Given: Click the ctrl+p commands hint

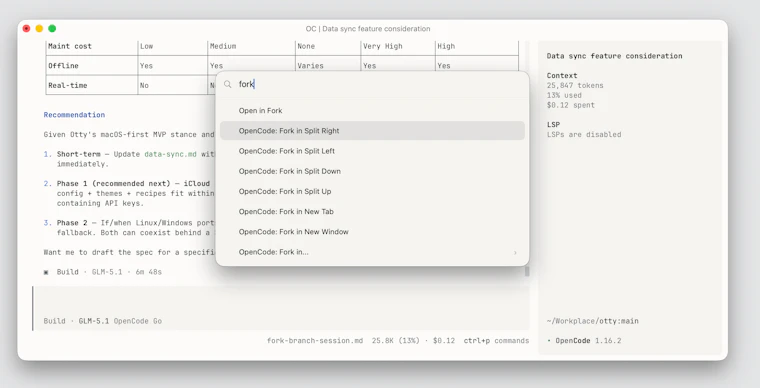Looking at the screenshot, I should [496, 341].
